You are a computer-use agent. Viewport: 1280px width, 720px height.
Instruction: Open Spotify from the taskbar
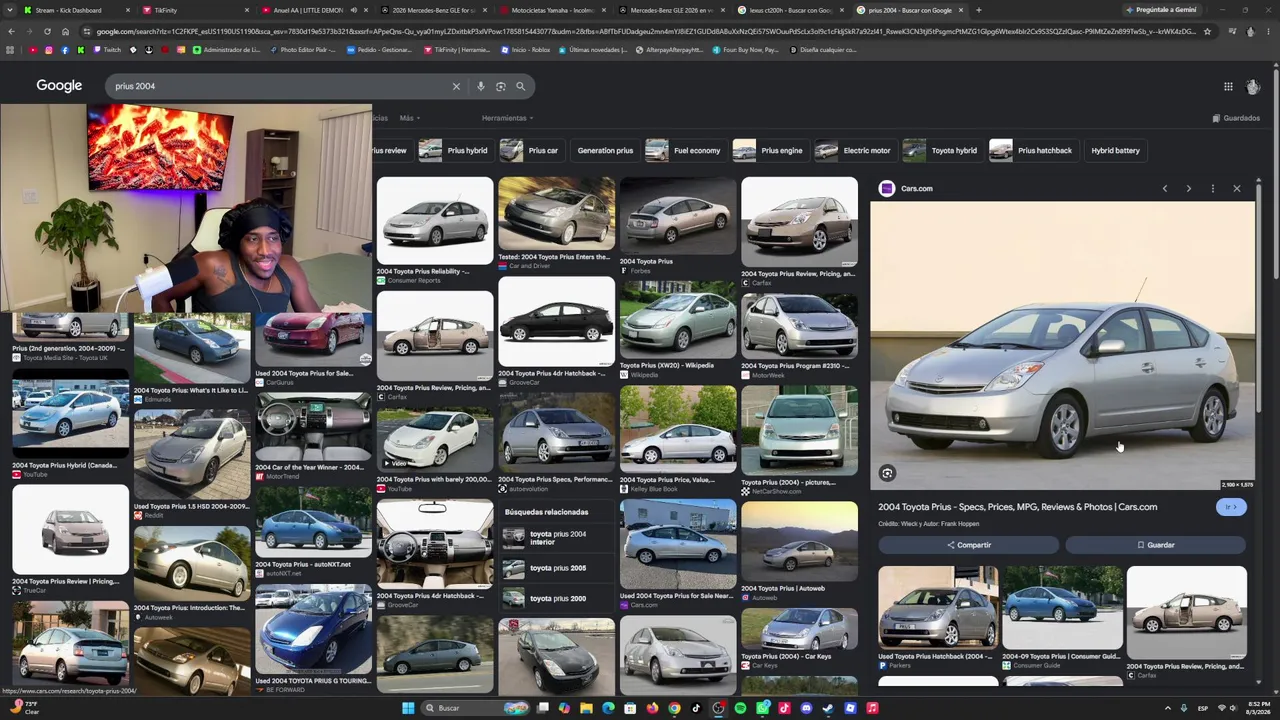740,708
